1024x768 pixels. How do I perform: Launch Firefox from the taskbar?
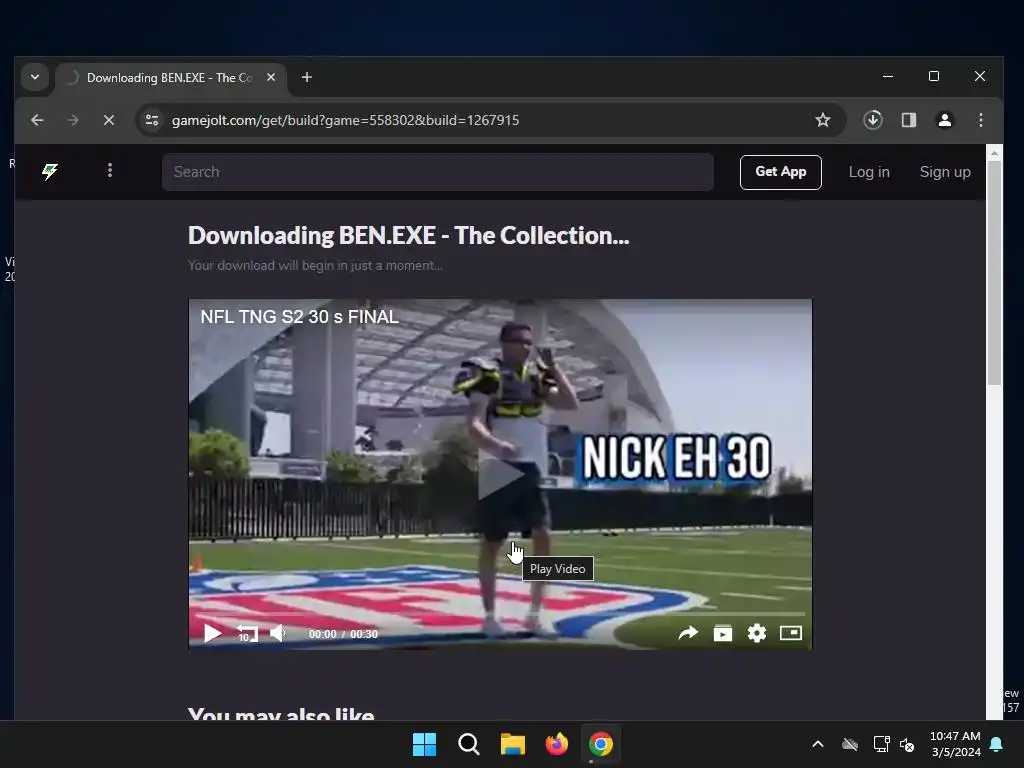[556, 744]
